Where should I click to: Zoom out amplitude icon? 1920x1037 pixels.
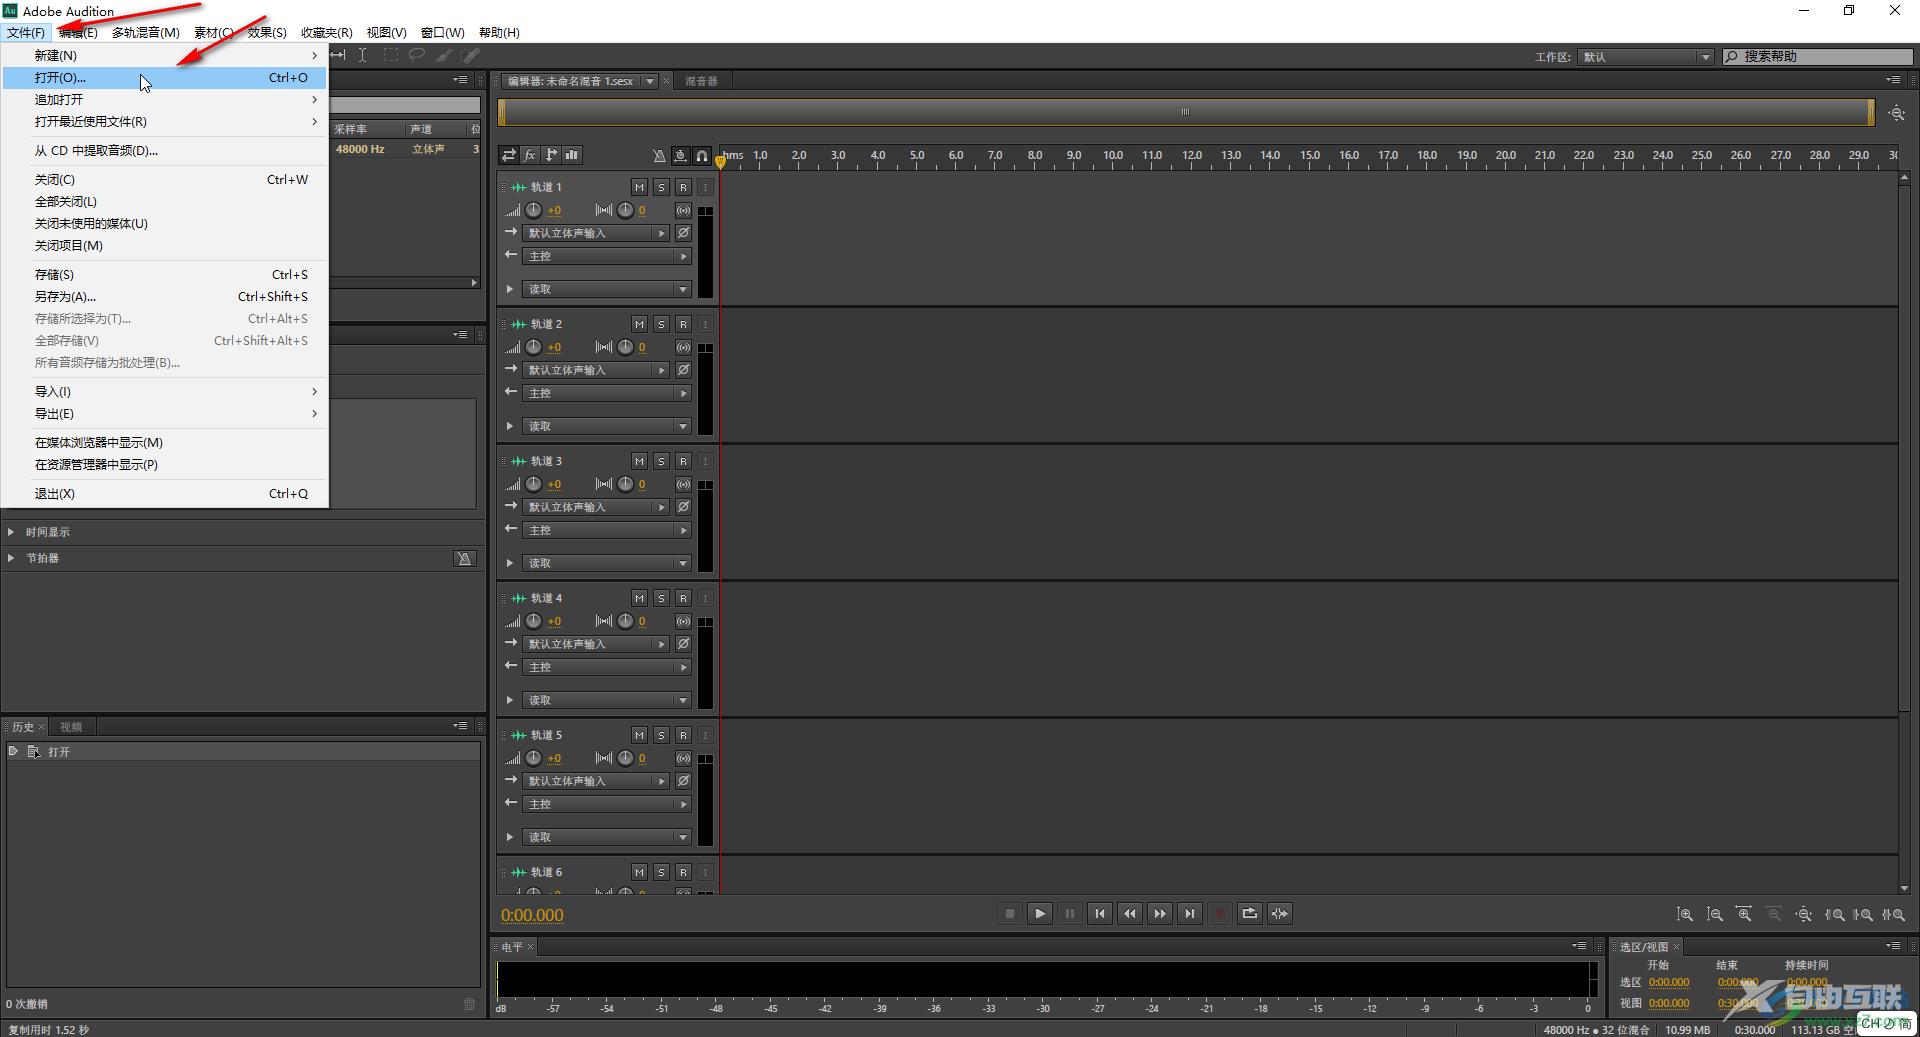pos(1715,914)
